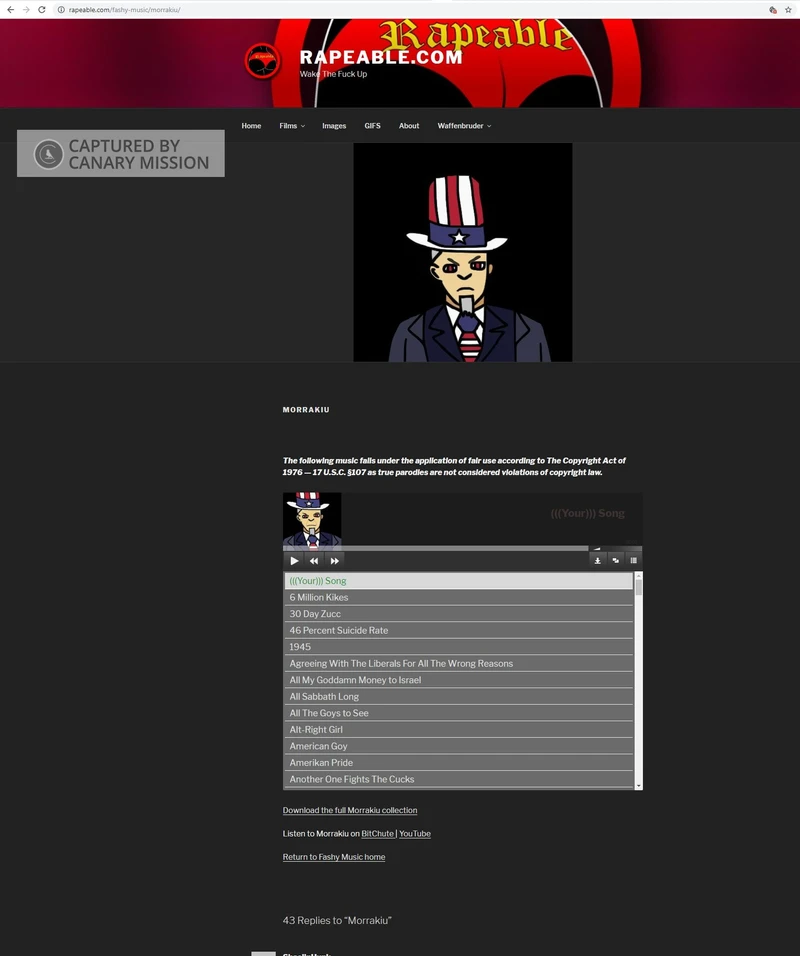
Task: Click the browser back arrow
Action: (x=11, y=9)
